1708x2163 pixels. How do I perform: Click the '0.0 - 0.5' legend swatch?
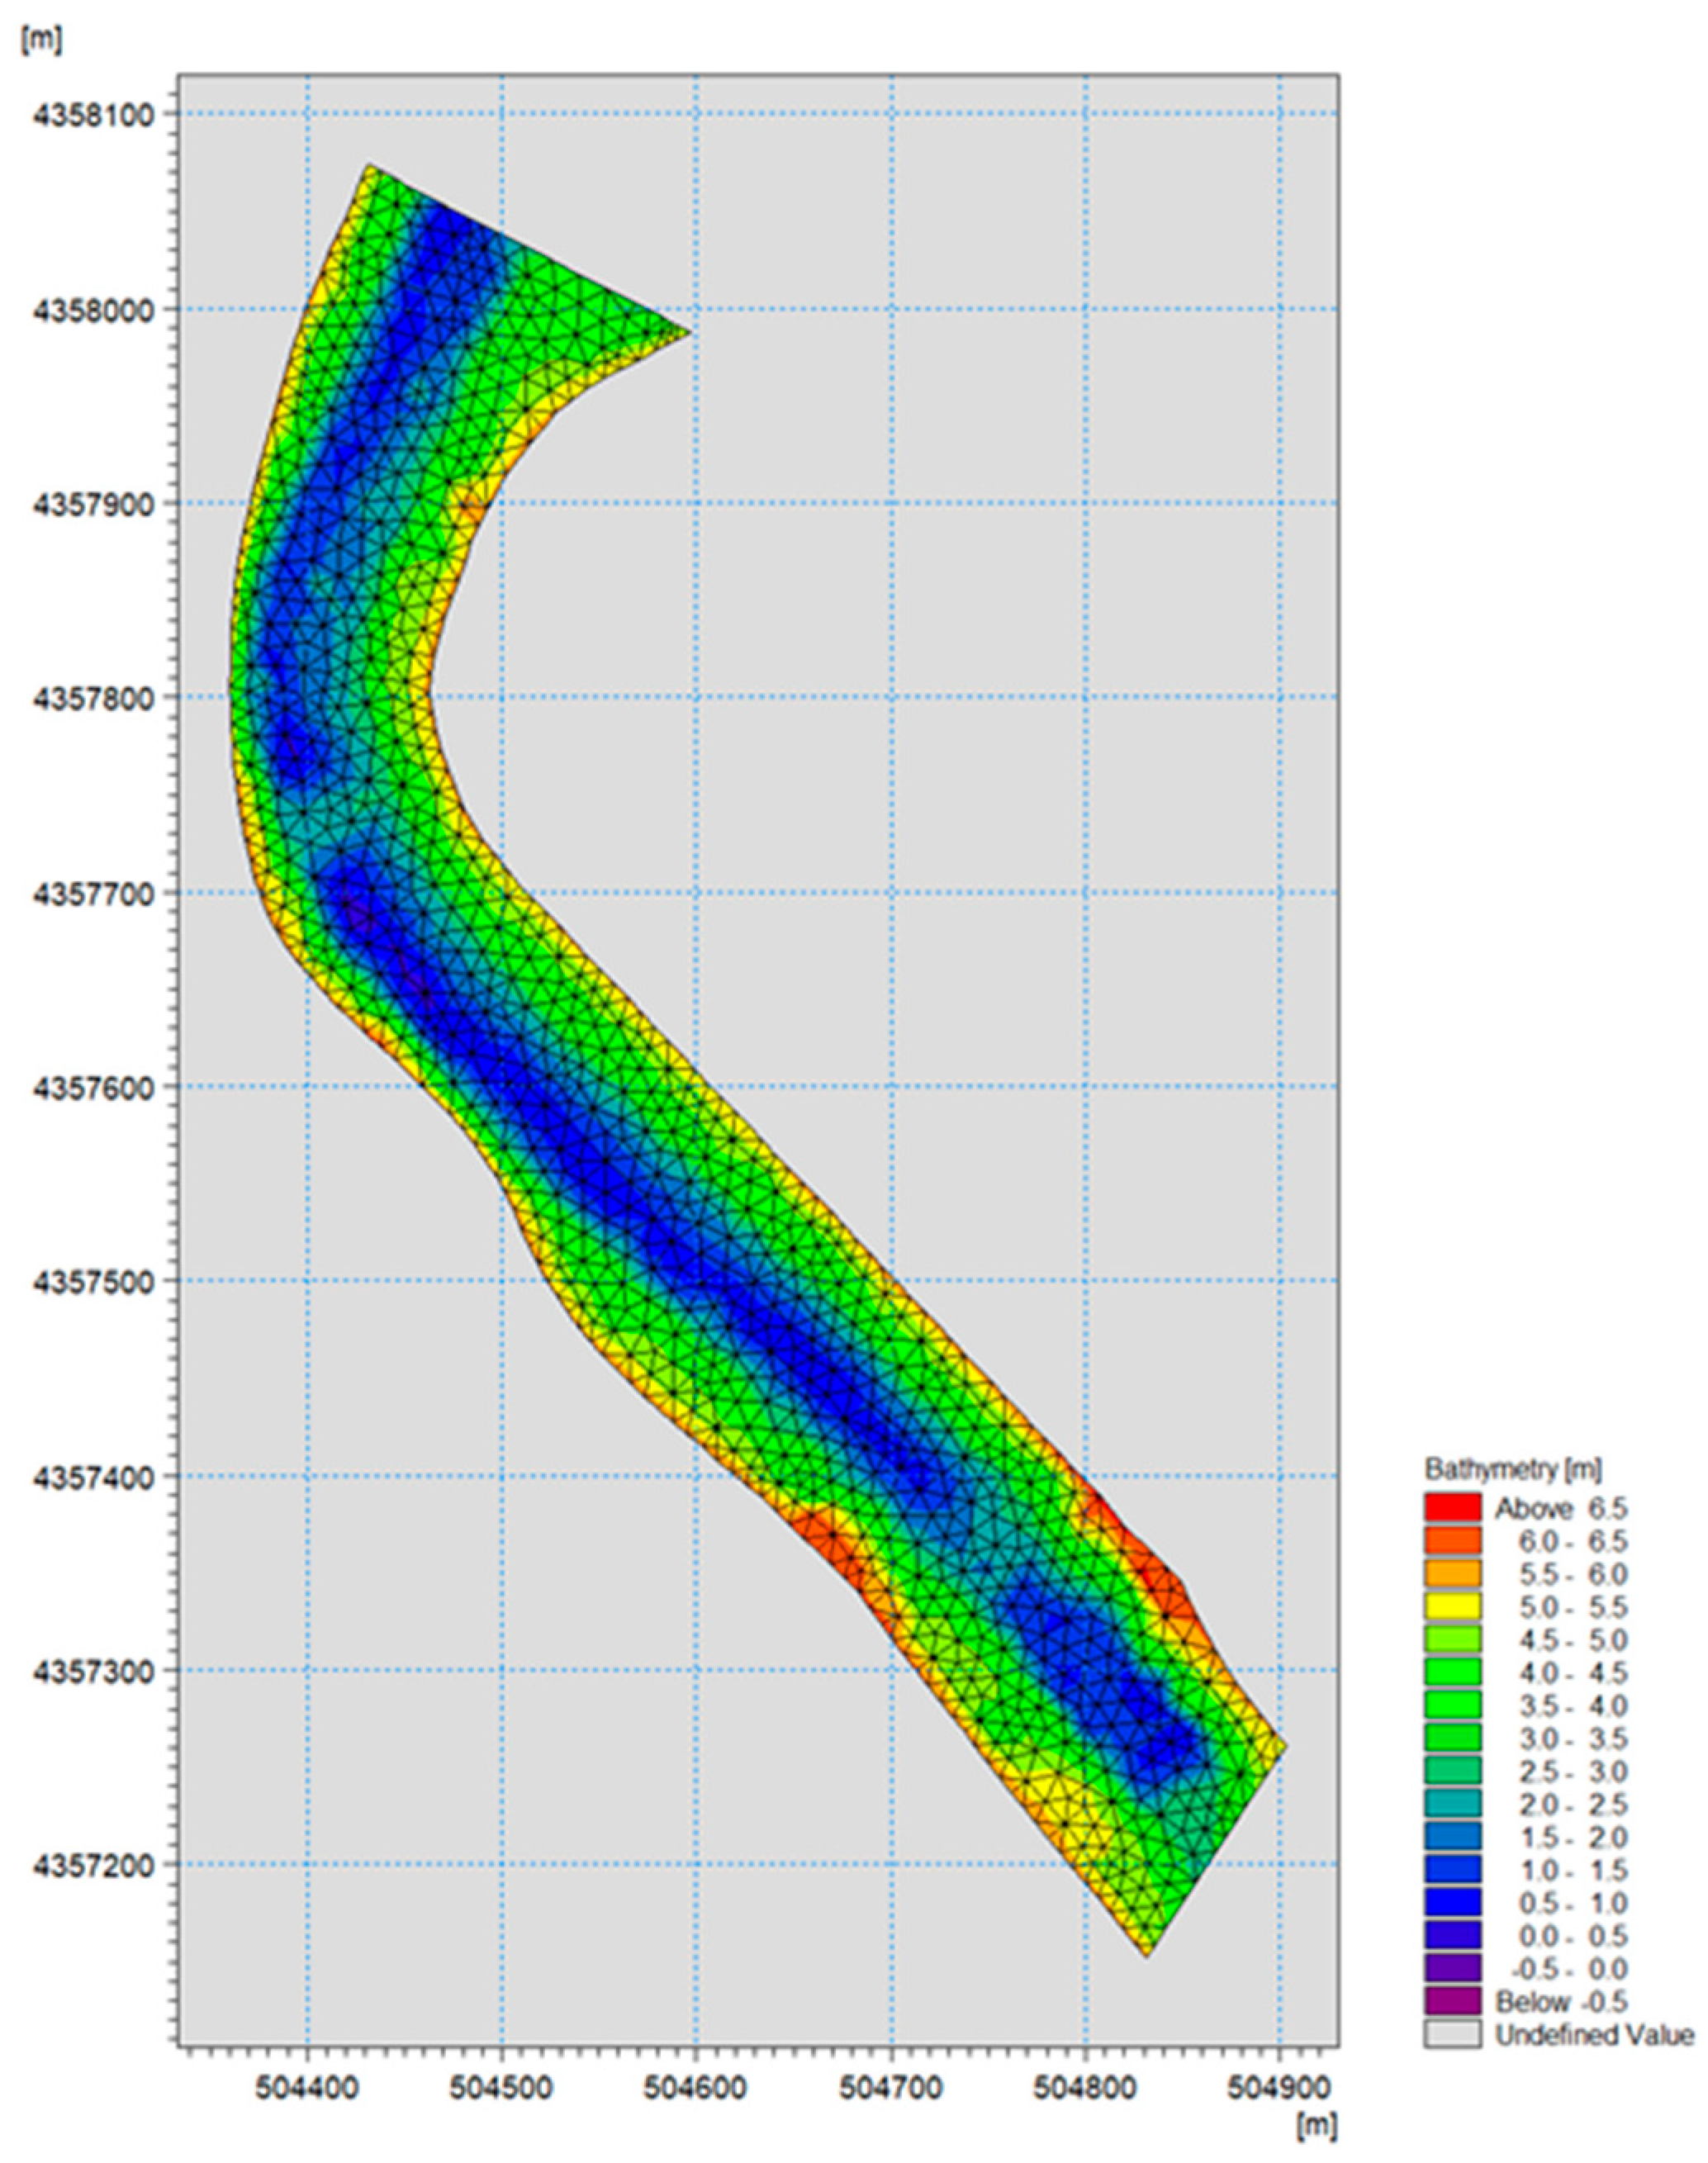[1452, 1937]
